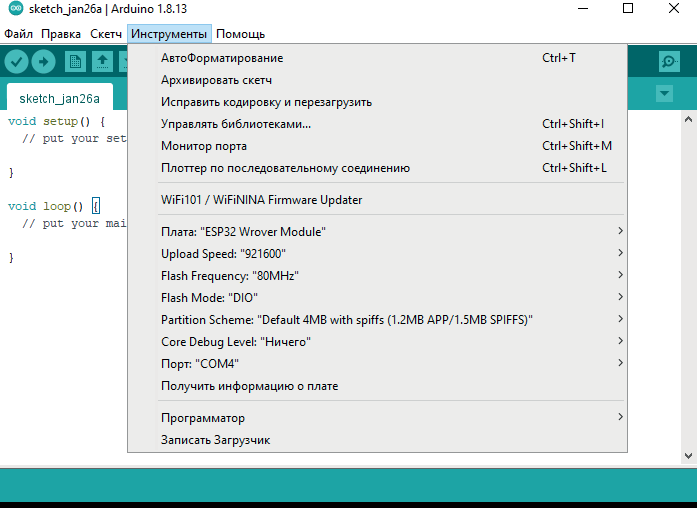
Task: Click the Verify checkmark icon in toolbar
Action: click(x=16, y=62)
